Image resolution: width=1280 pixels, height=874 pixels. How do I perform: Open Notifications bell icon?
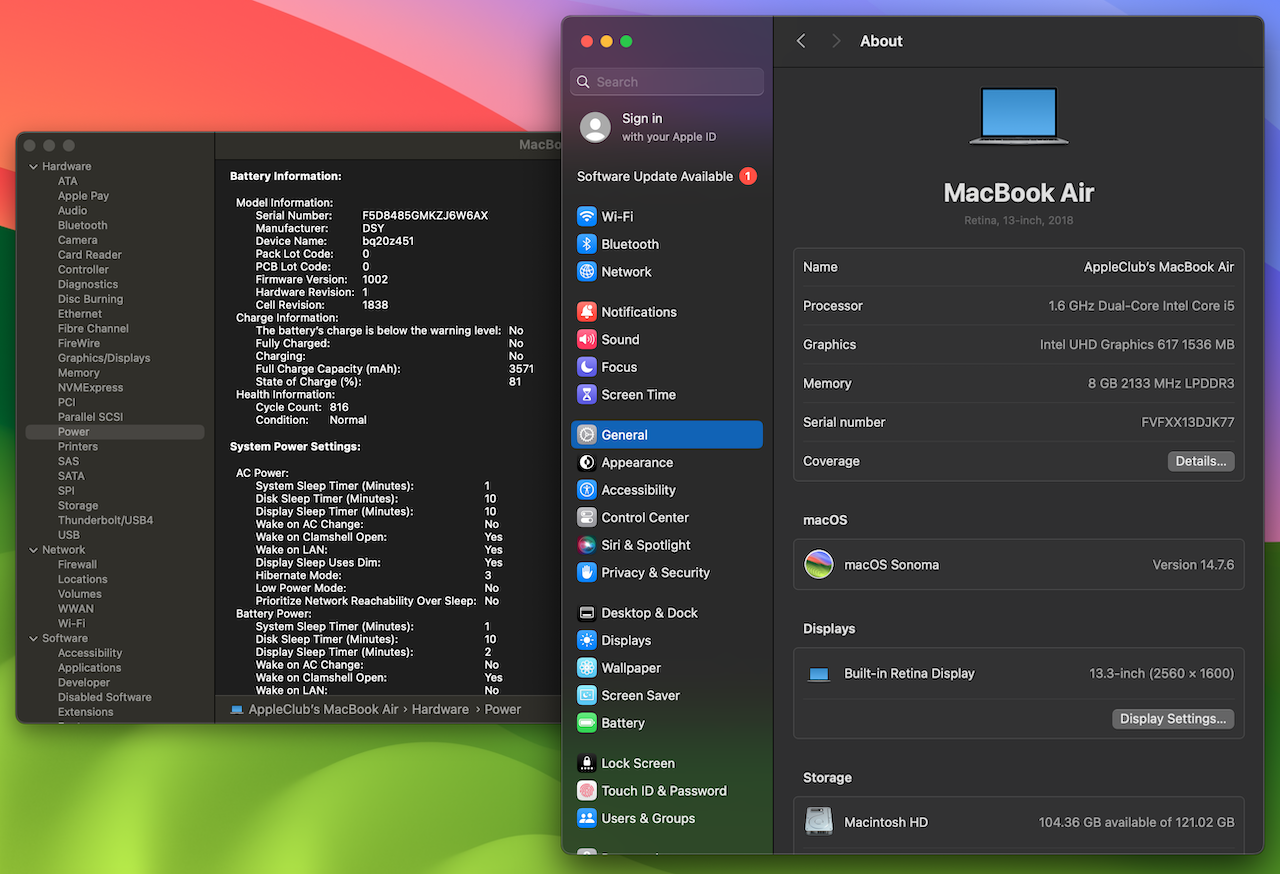click(x=587, y=312)
